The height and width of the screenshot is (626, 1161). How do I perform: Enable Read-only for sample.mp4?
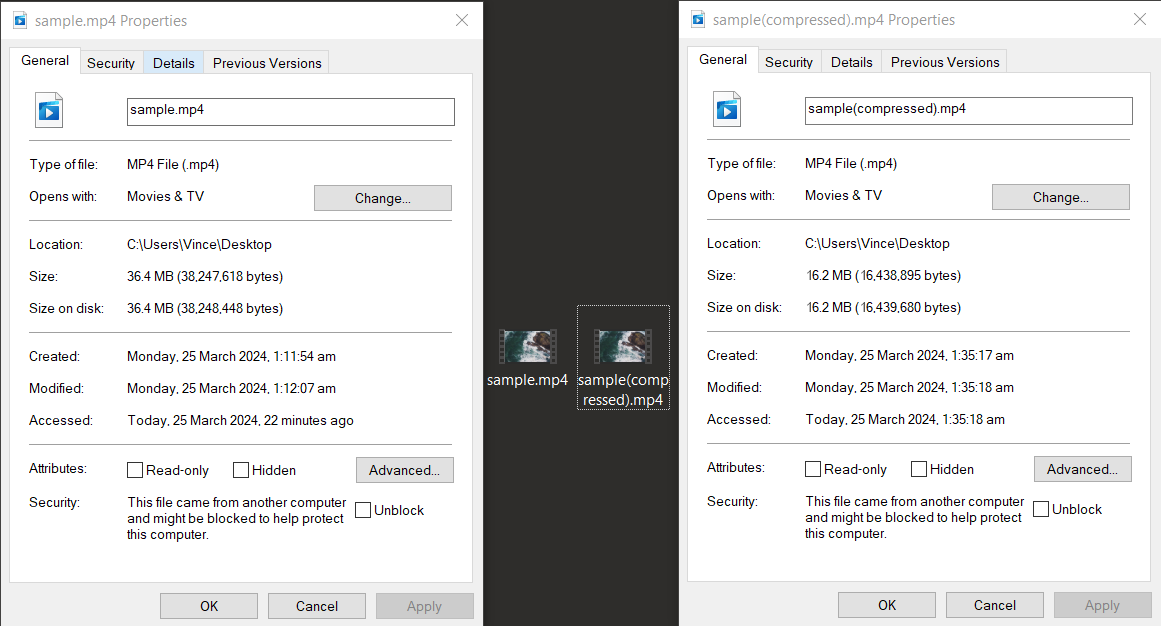[x=135, y=469]
